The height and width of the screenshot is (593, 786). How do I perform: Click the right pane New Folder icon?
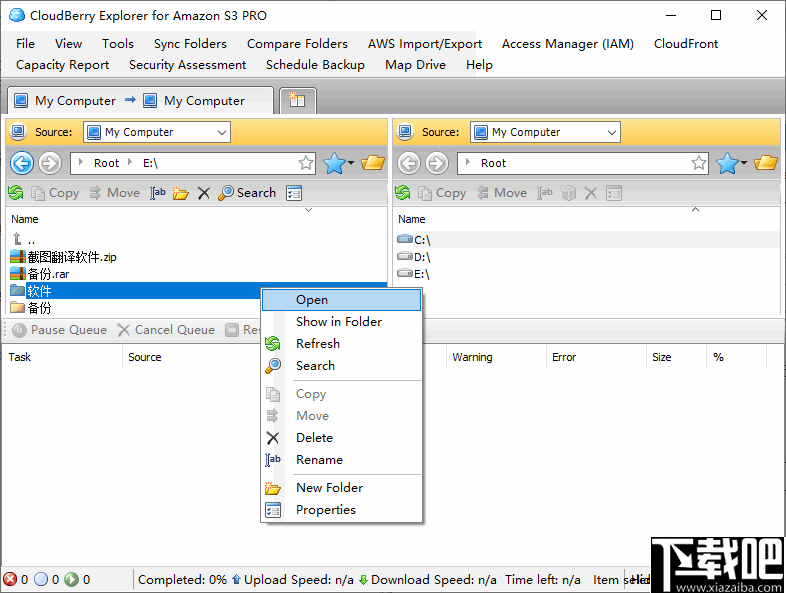(x=568, y=193)
